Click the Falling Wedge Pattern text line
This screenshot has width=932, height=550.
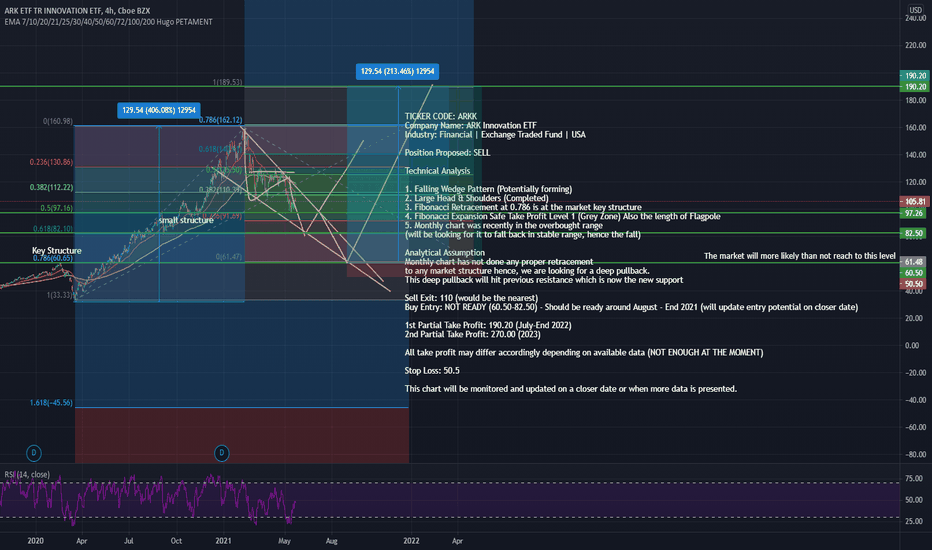489,189
